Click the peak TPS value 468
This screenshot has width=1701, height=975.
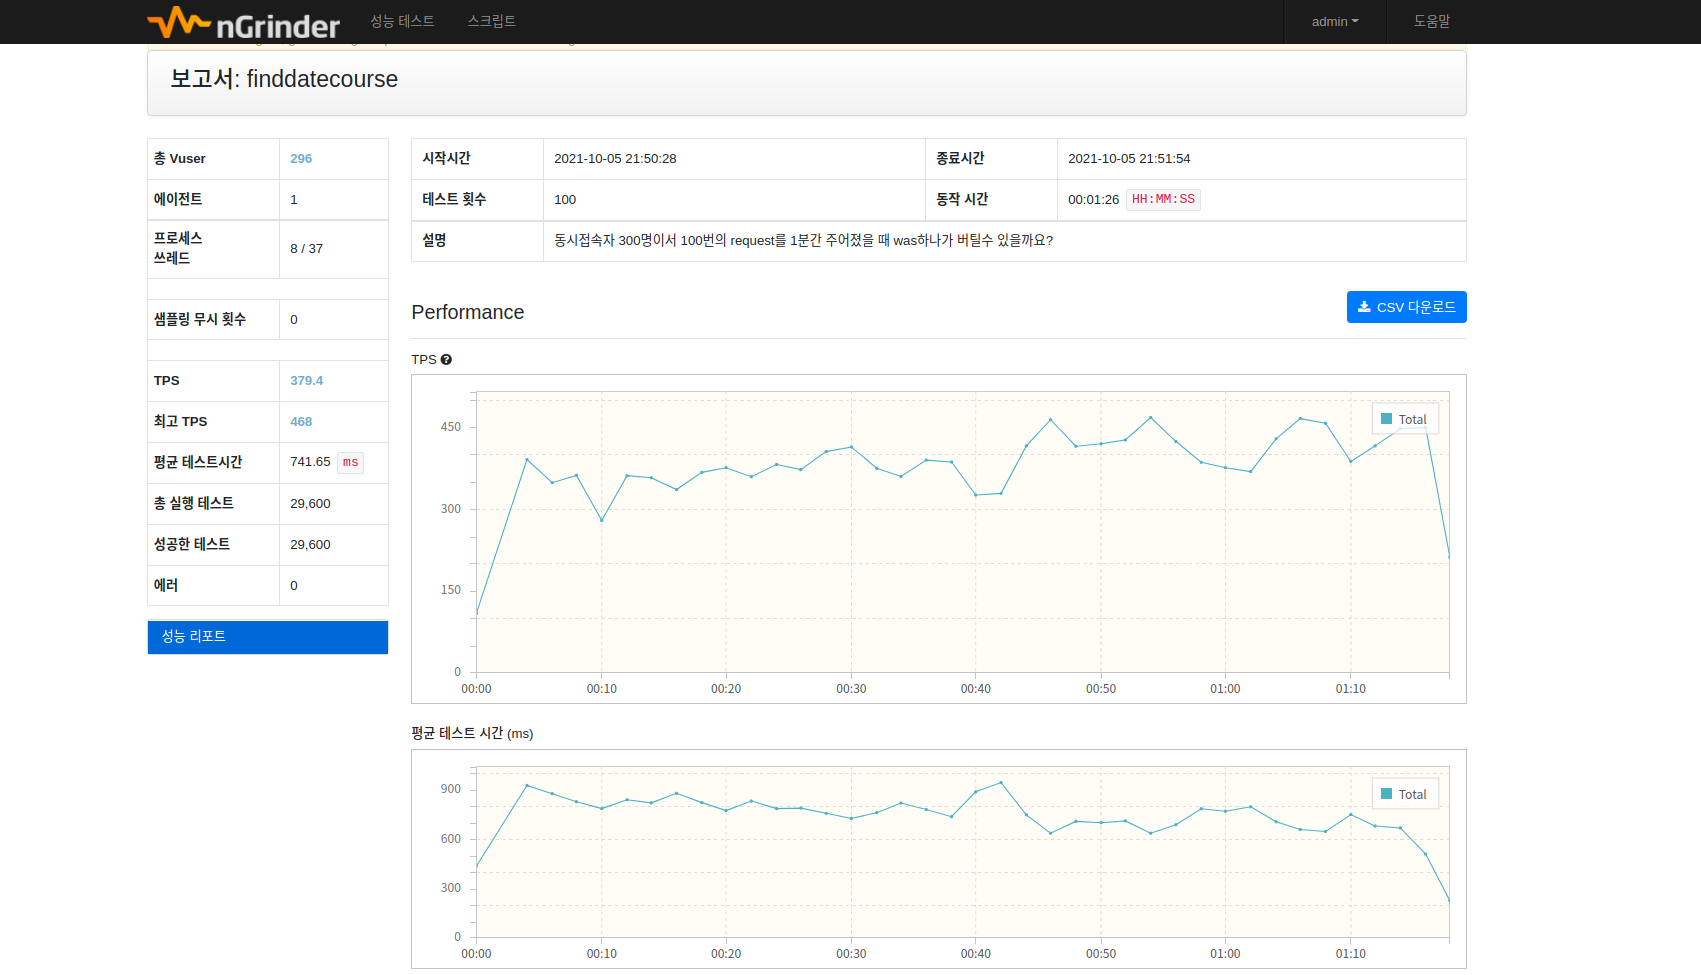click(x=301, y=422)
